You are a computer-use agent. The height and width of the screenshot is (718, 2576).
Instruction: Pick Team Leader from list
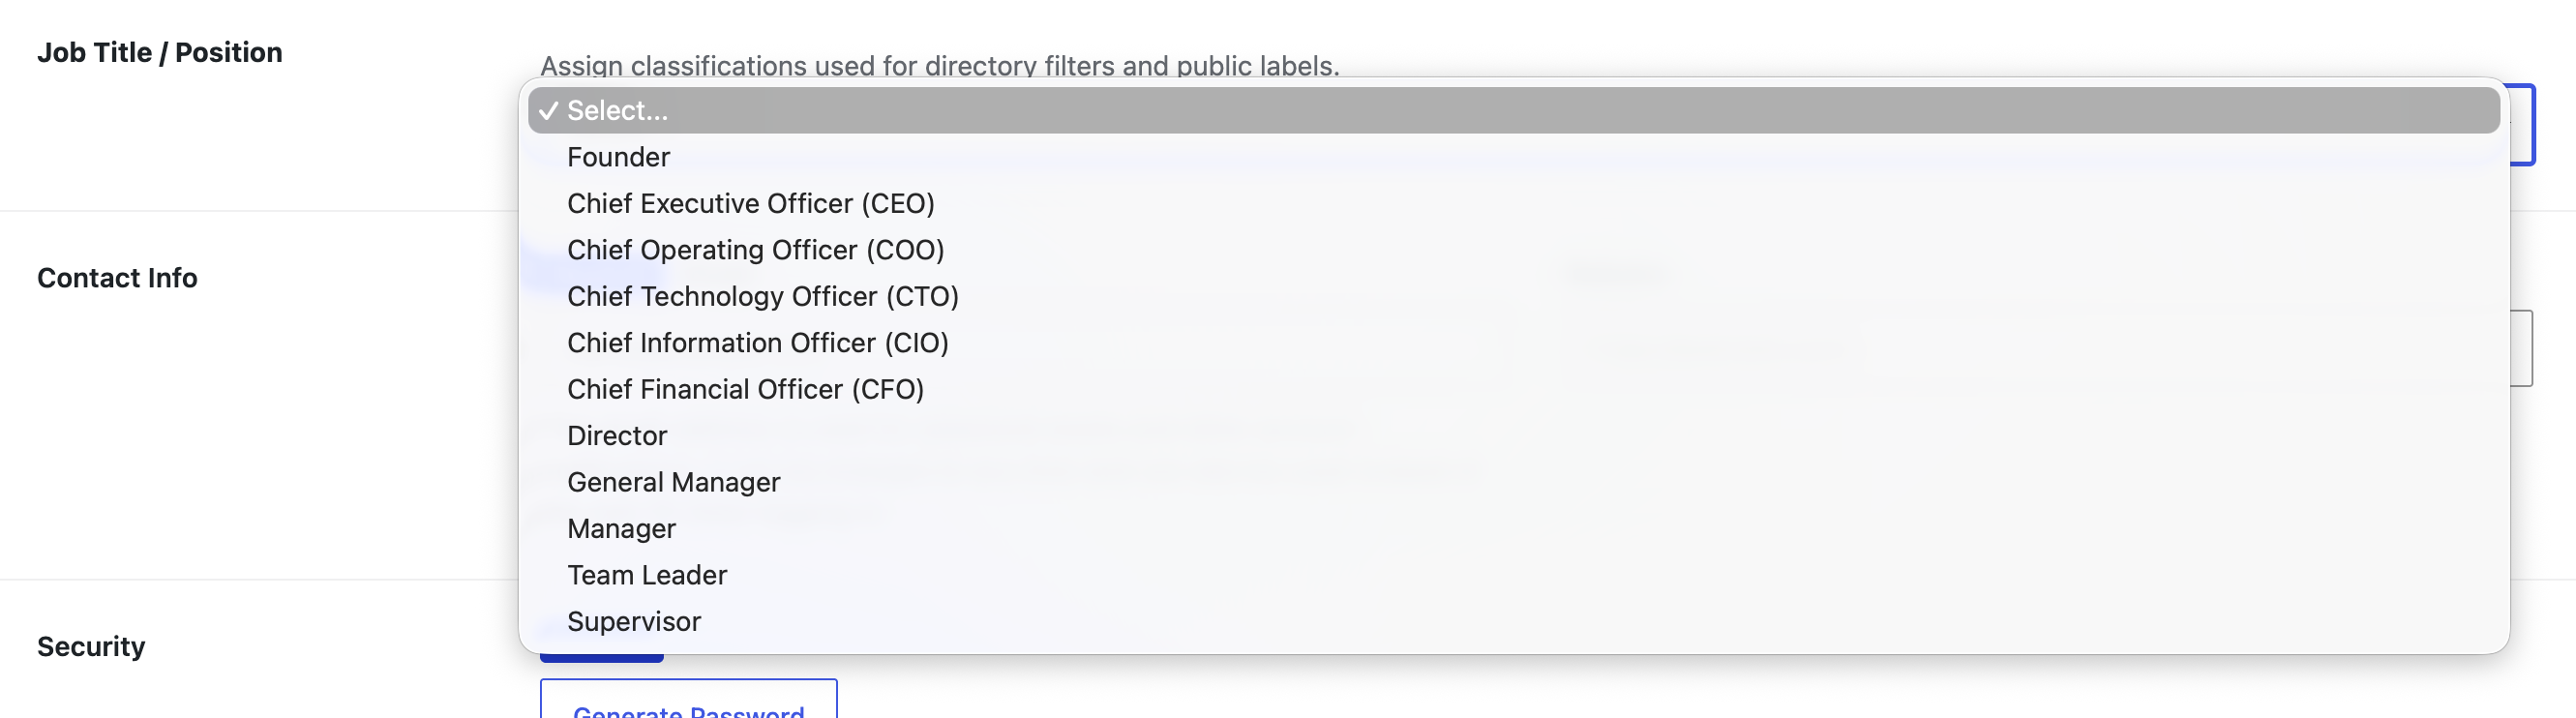[1513, 575]
